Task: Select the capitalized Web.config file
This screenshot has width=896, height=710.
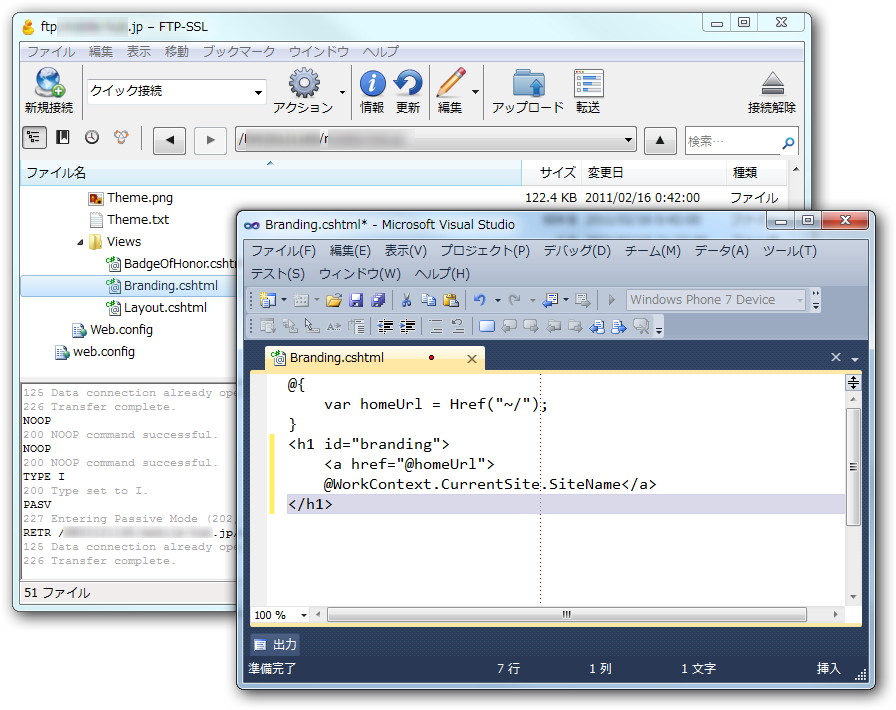Action: tap(113, 330)
